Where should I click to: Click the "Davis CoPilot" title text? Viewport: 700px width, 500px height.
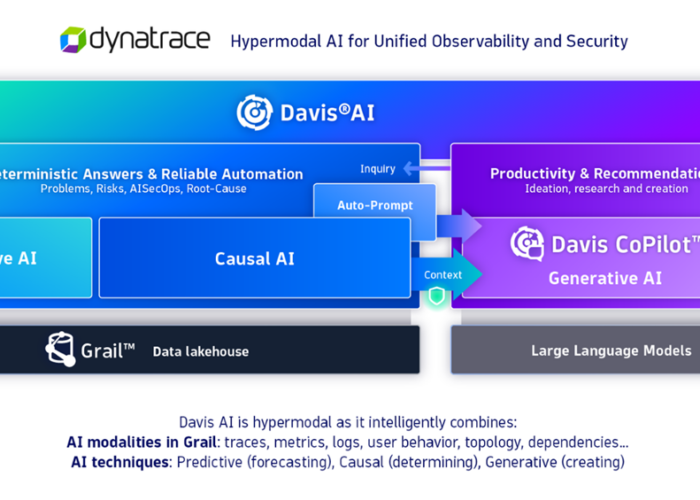(625, 244)
